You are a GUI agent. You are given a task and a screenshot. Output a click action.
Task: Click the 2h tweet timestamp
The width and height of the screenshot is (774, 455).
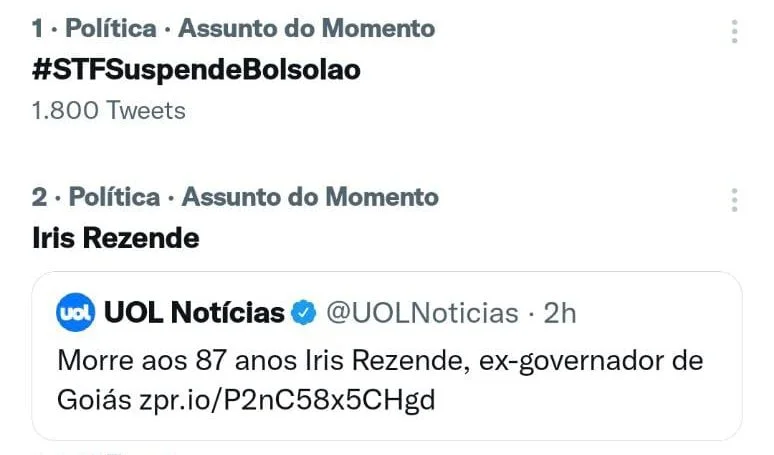tap(560, 313)
